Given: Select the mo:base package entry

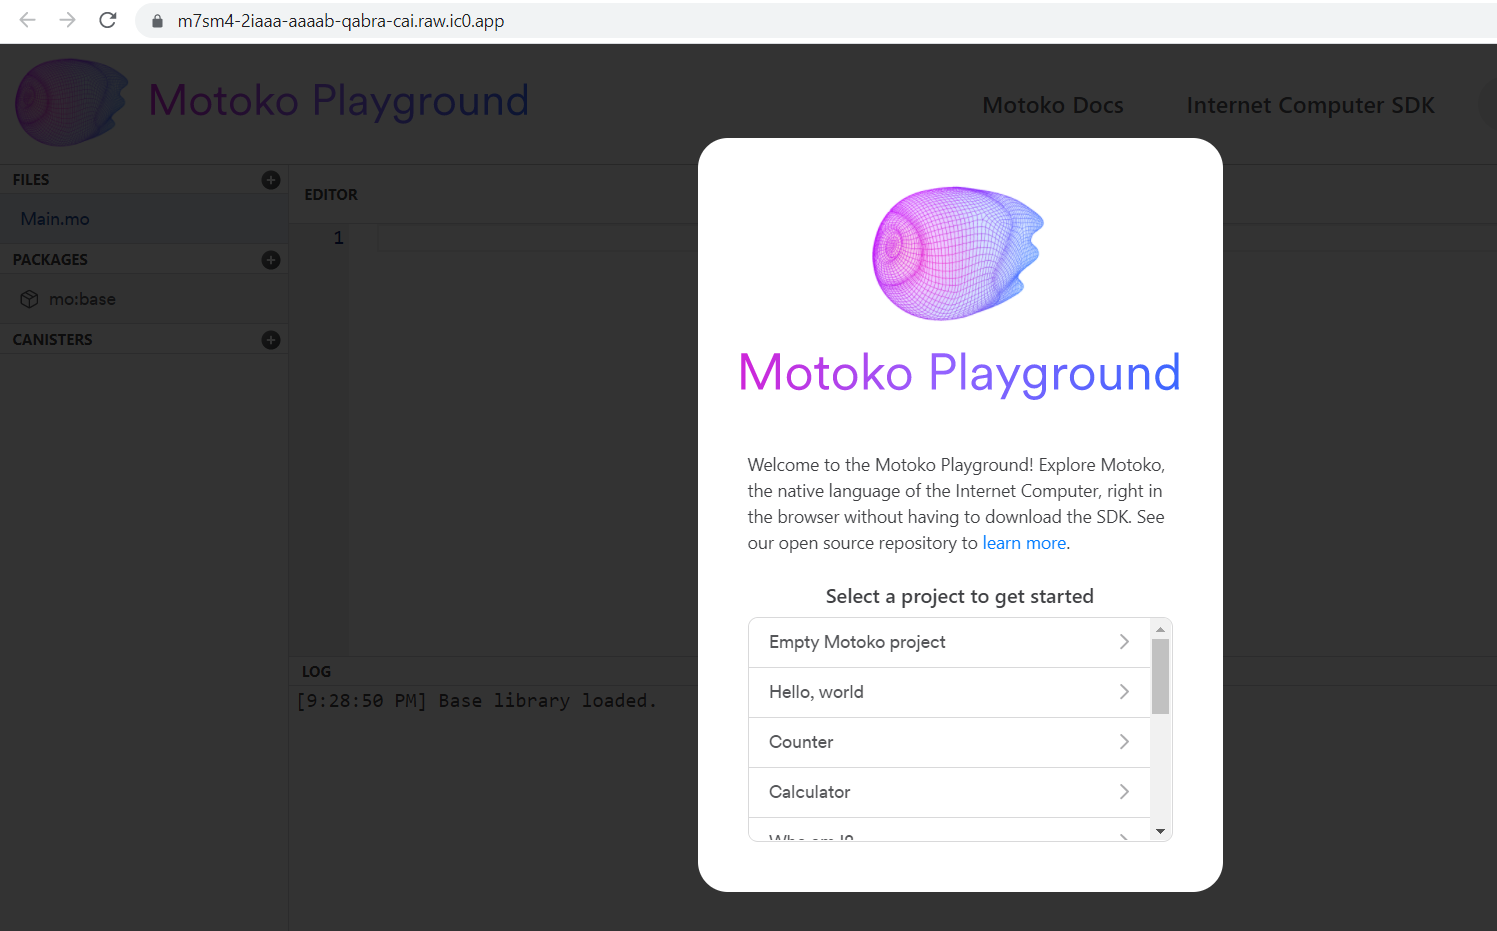Looking at the screenshot, I should (144, 299).
